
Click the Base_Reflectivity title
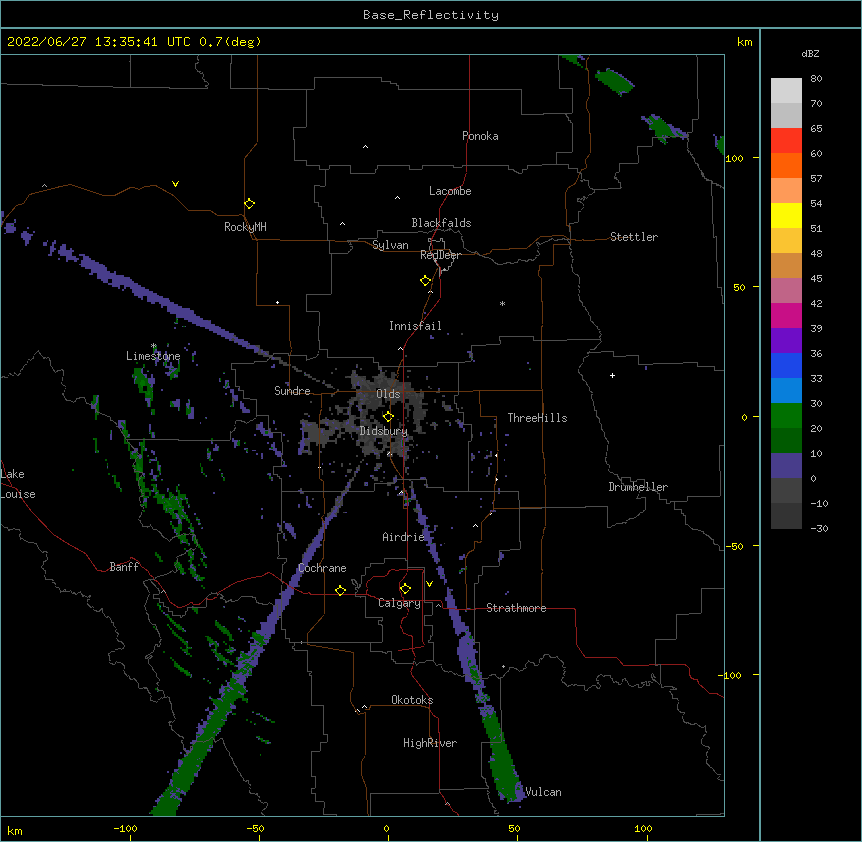tap(431, 15)
